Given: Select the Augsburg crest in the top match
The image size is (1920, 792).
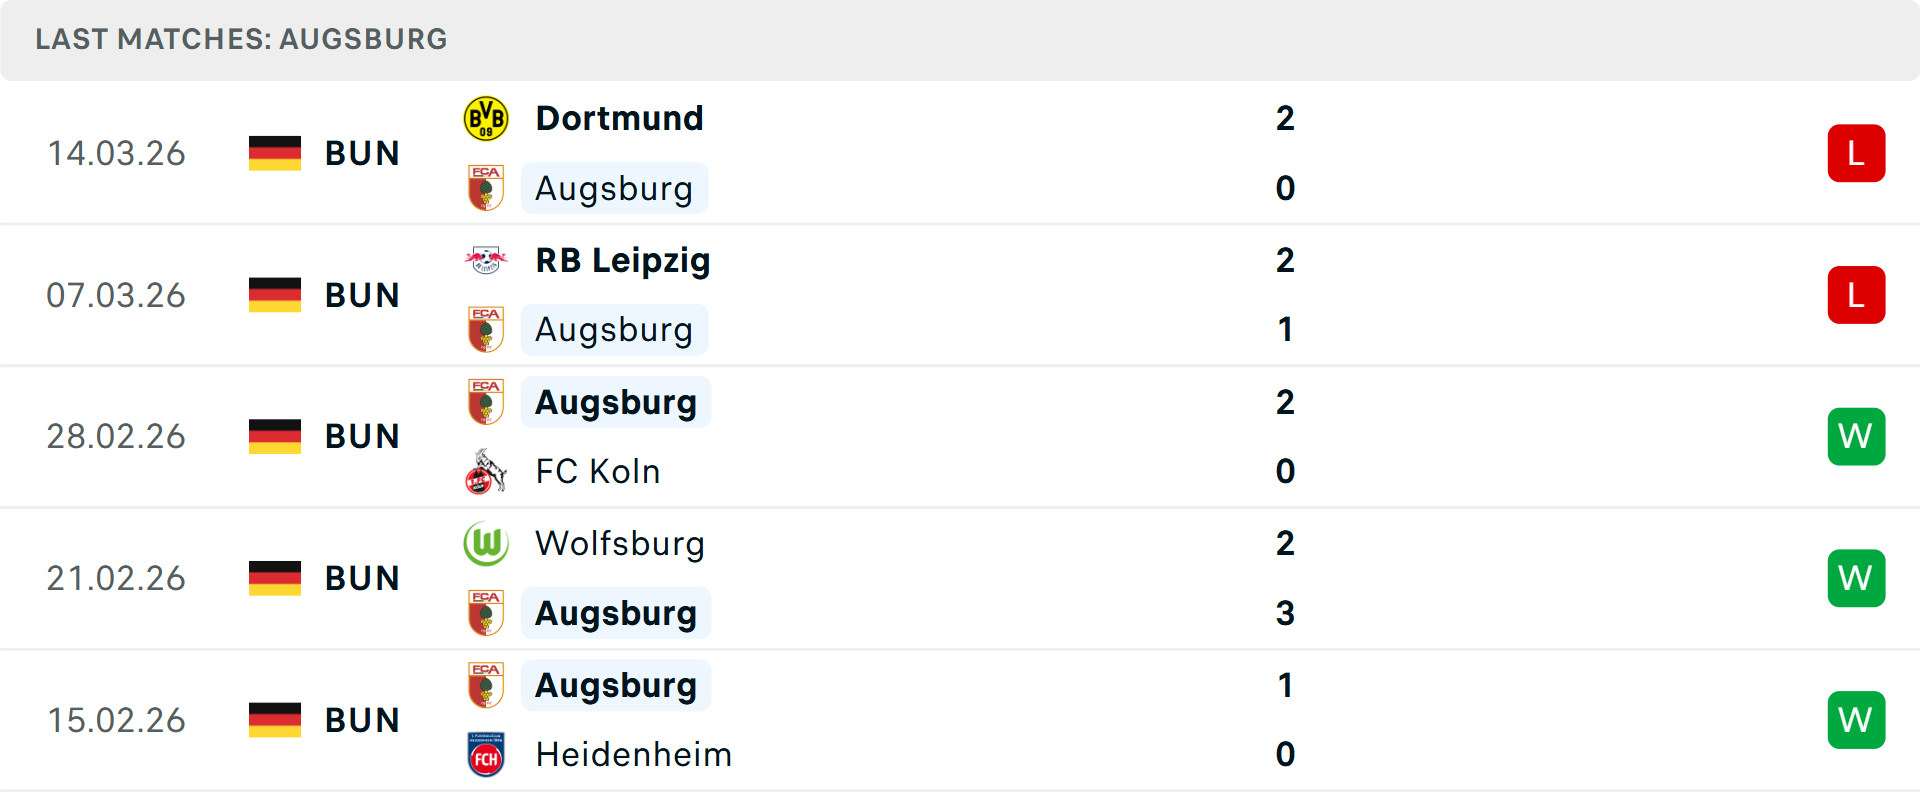Looking at the screenshot, I should click(486, 188).
